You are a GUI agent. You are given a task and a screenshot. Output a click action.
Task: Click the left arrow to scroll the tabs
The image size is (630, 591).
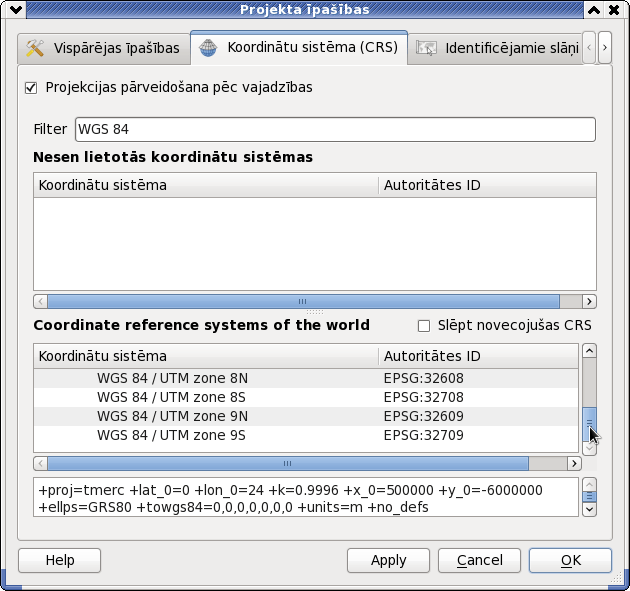(x=589, y=47)
